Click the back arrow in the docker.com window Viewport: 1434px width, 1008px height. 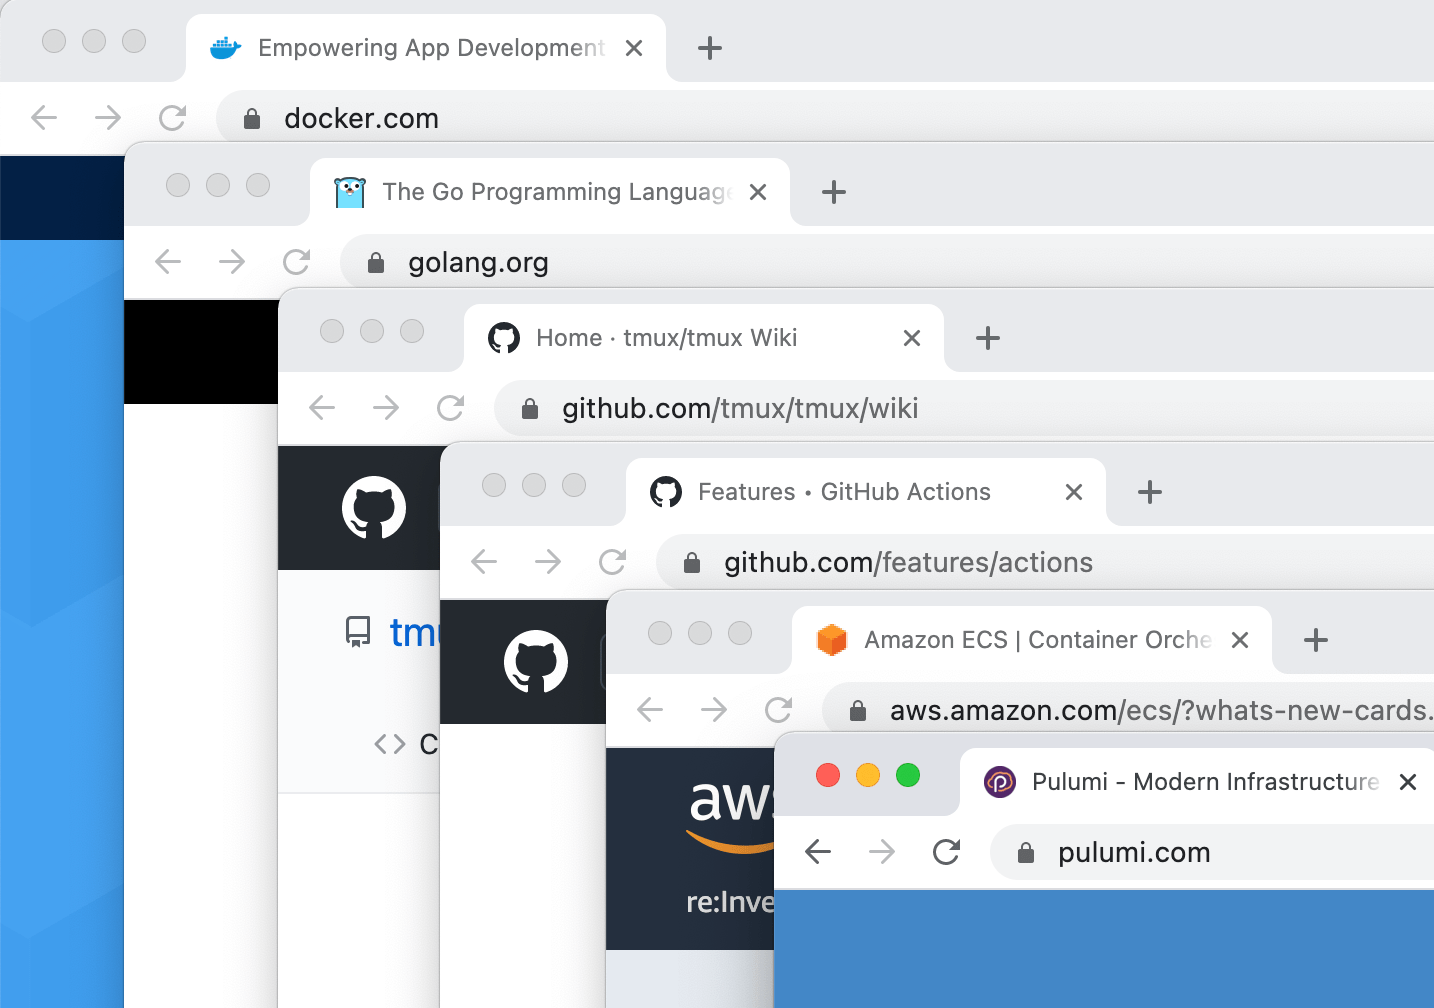pos(44,118)
